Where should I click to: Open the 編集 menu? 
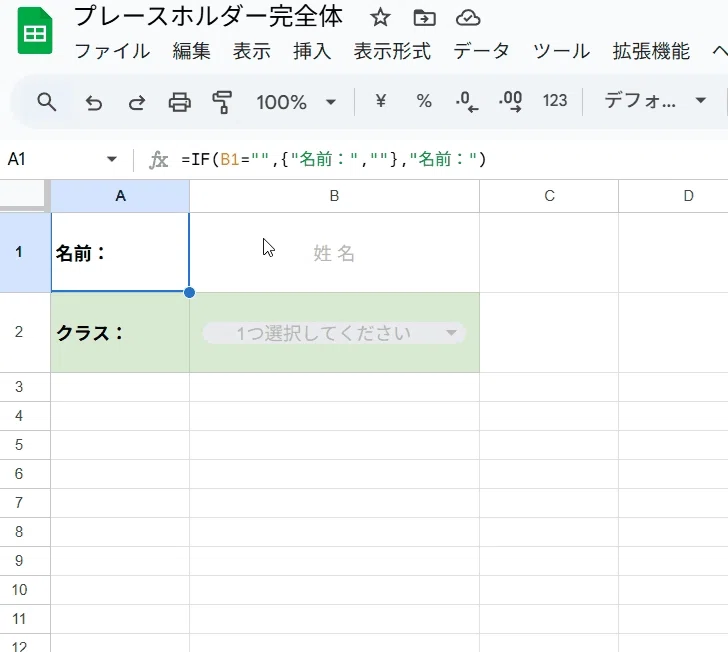coord(191,51)
